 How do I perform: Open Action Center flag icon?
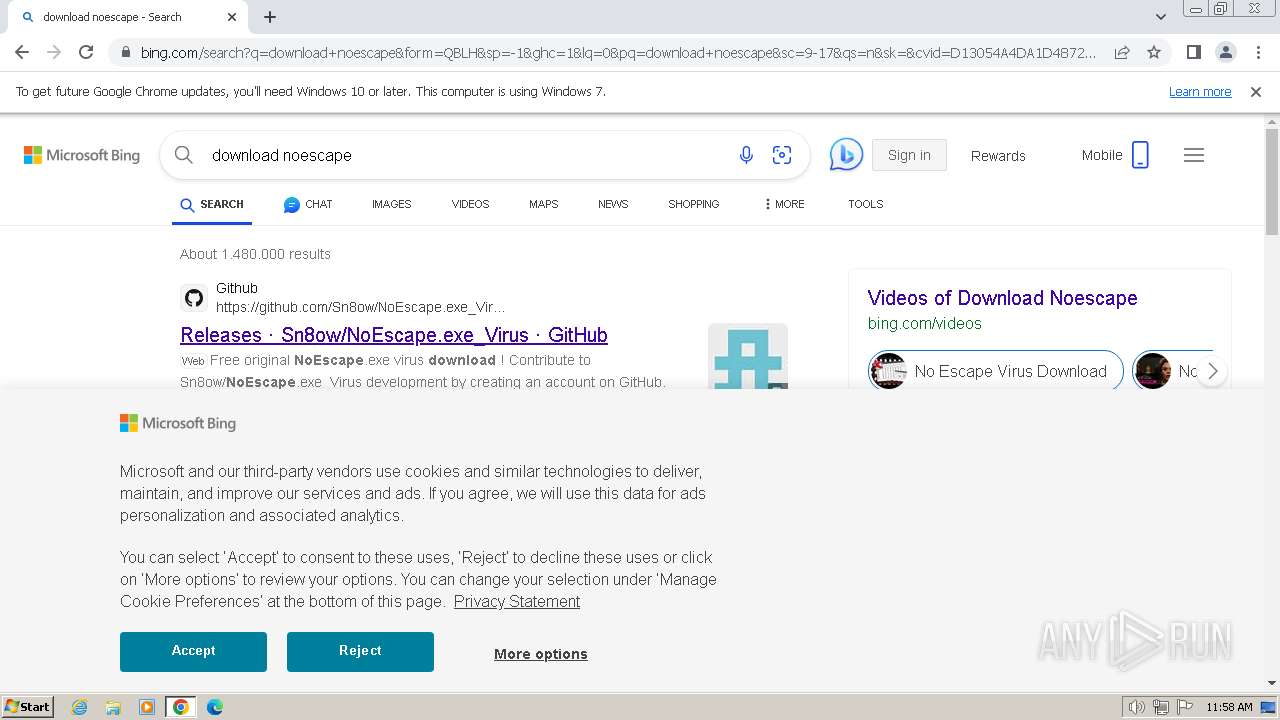click(x=1185, y=707)
